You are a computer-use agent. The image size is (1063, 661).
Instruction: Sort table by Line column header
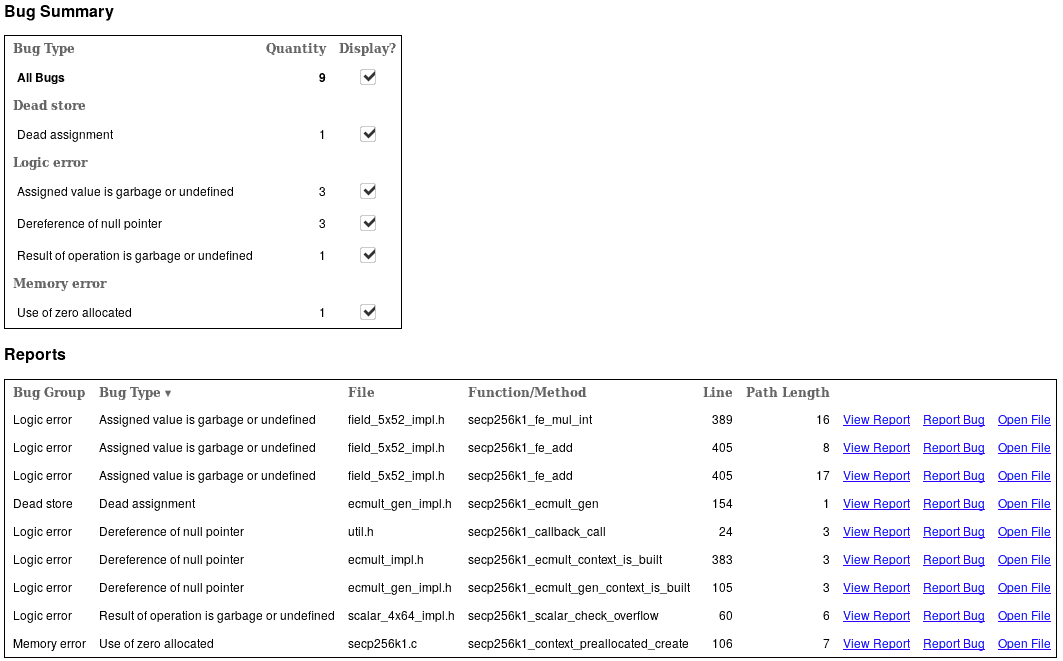[717, 393]
